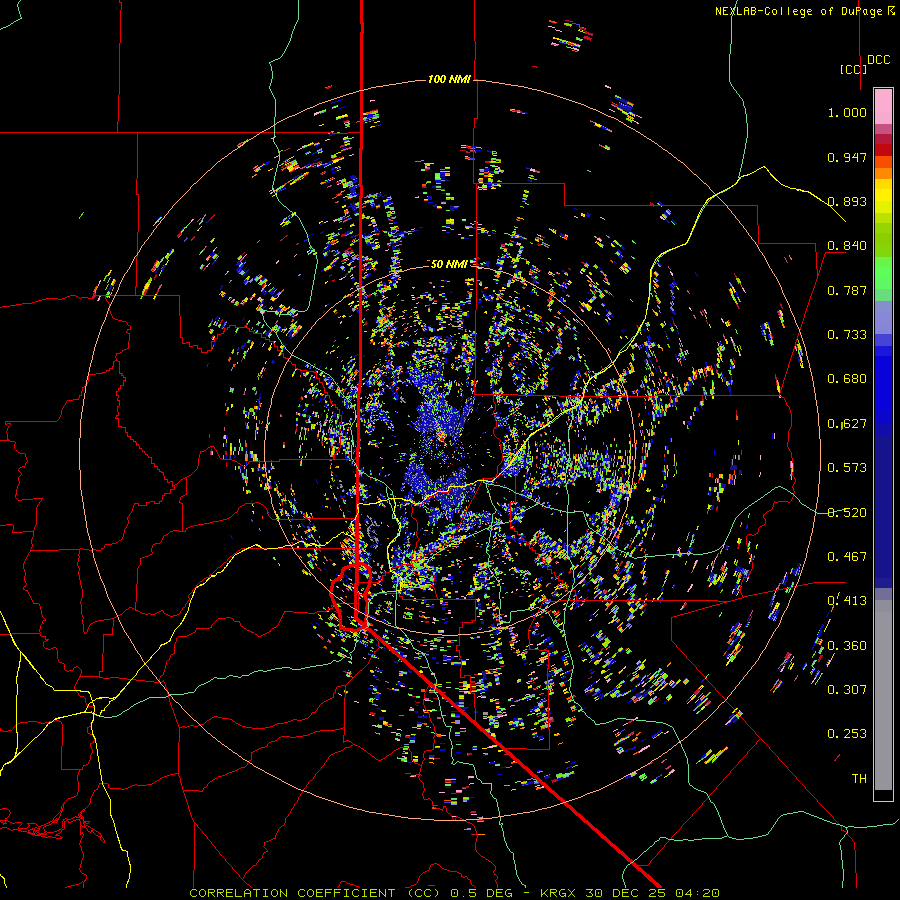Screen dimensions: 900x900
Task: Select the 0.253 scale value
Action: 847,734
